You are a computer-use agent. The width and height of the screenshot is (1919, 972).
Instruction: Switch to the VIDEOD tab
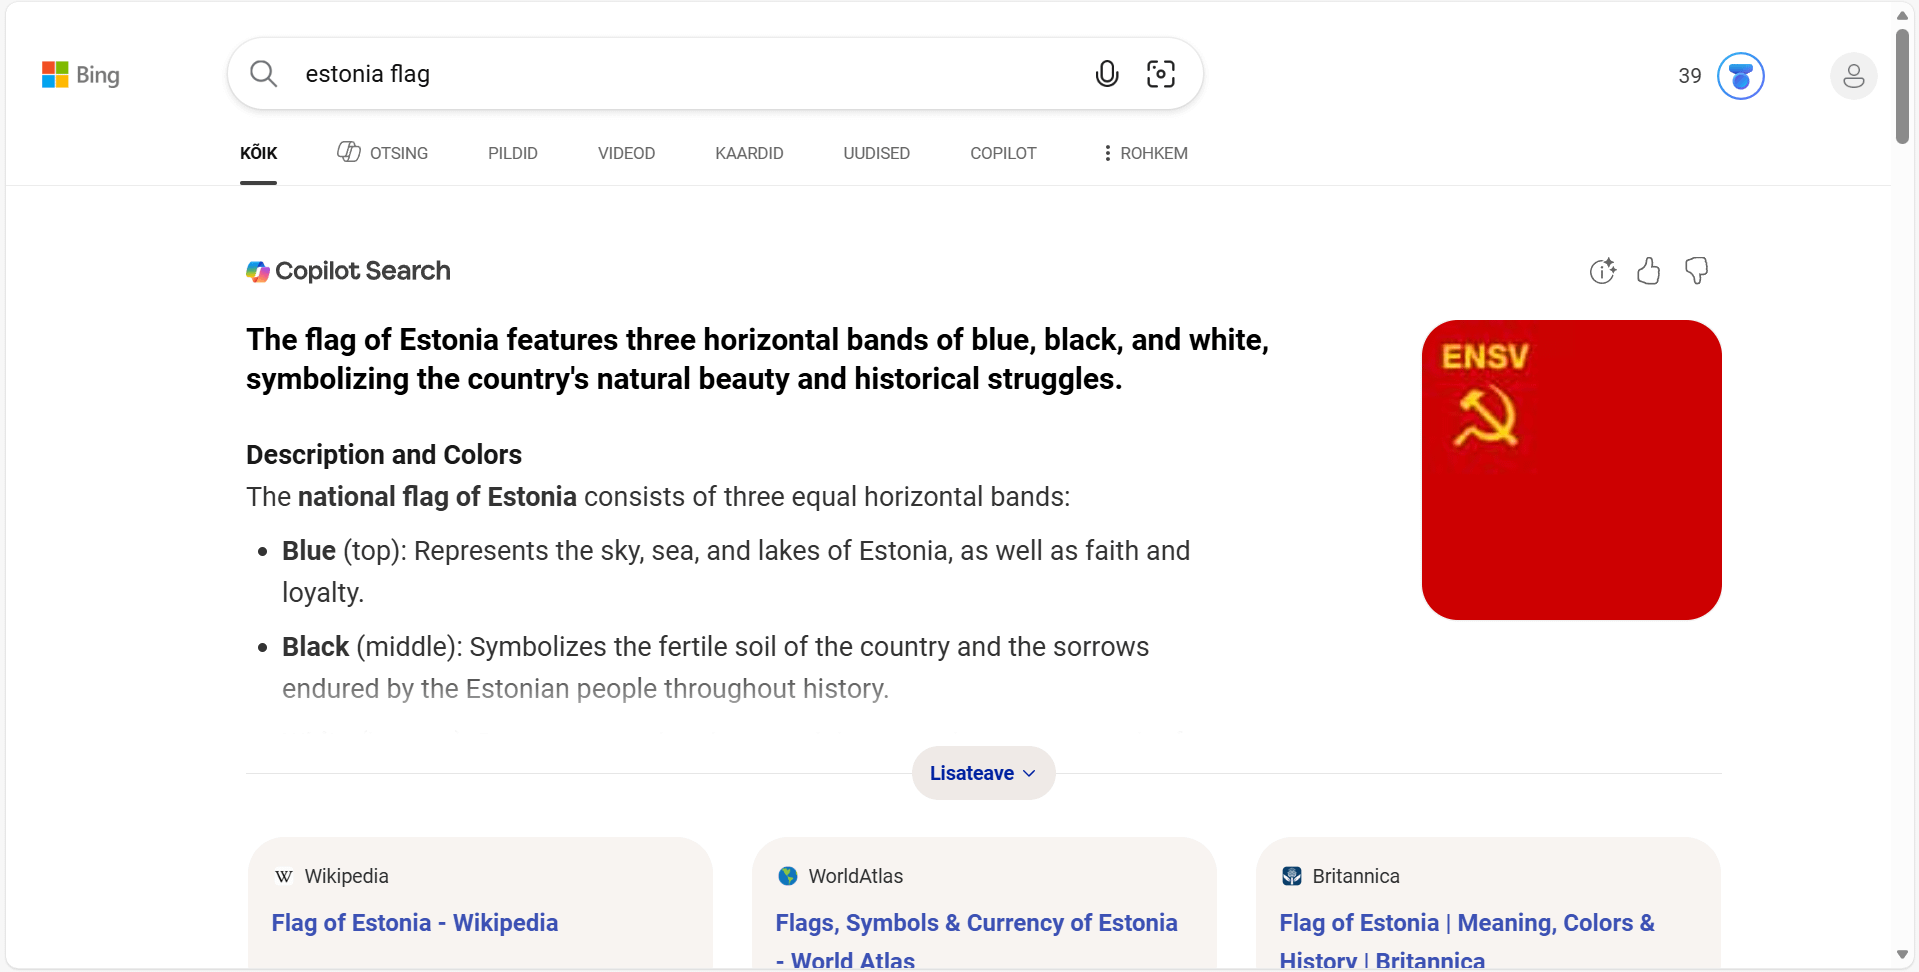626,153
